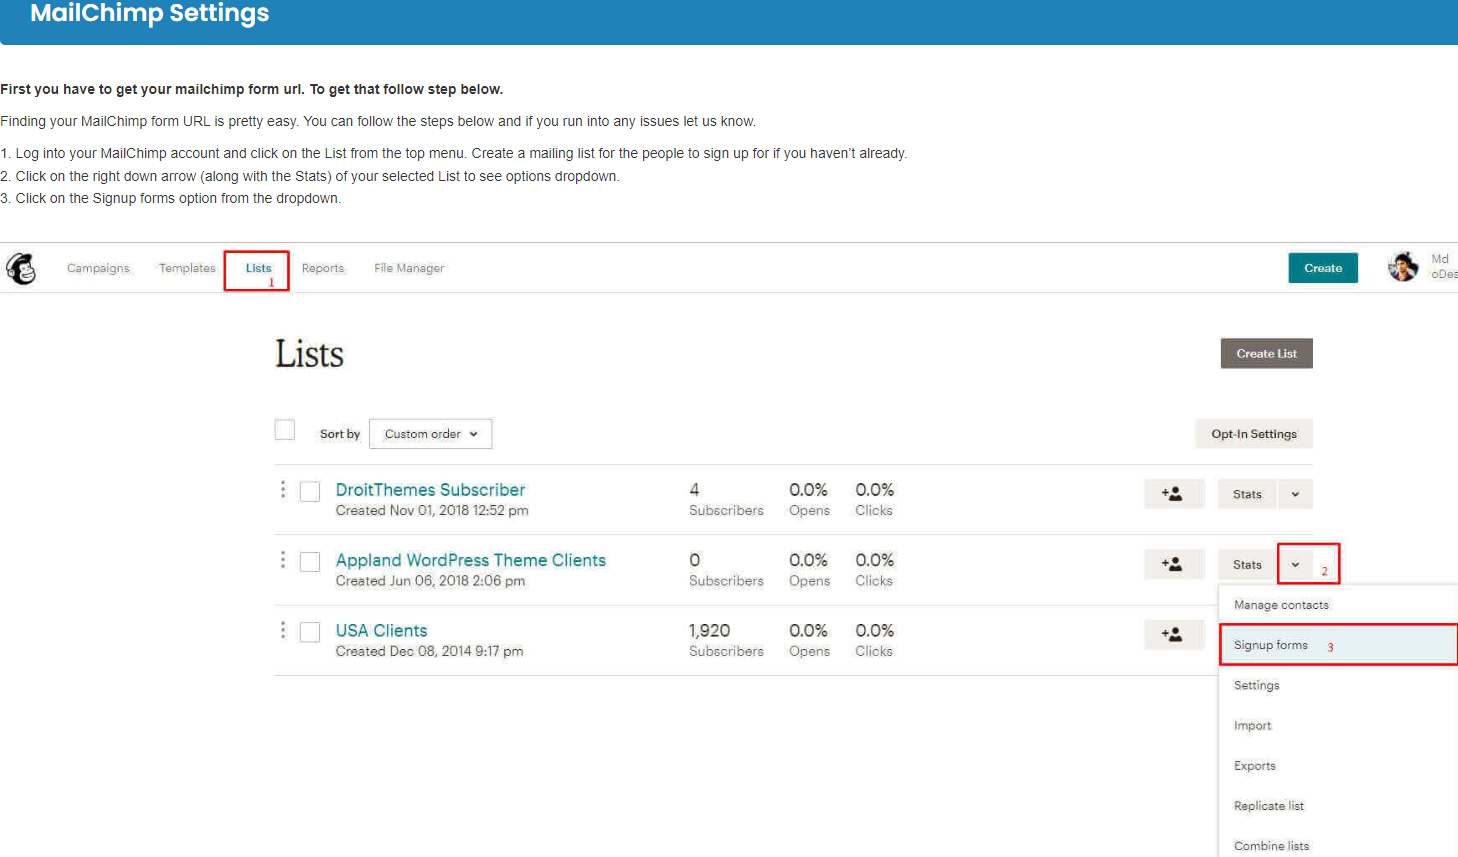Click the MailChimp monkey logo
The image size is (1458, 857).
21,268
